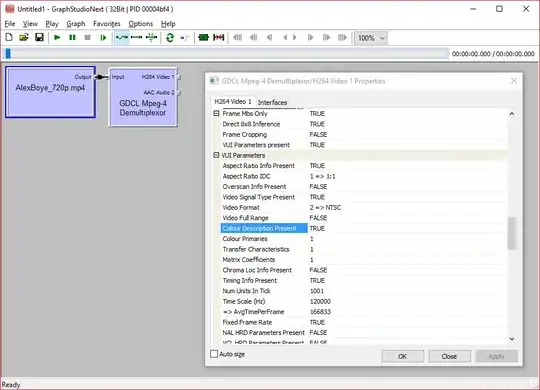Screen dimensions: 540x390
Task: Click the green circular Refresh filters icon
Action: point(170,38)
